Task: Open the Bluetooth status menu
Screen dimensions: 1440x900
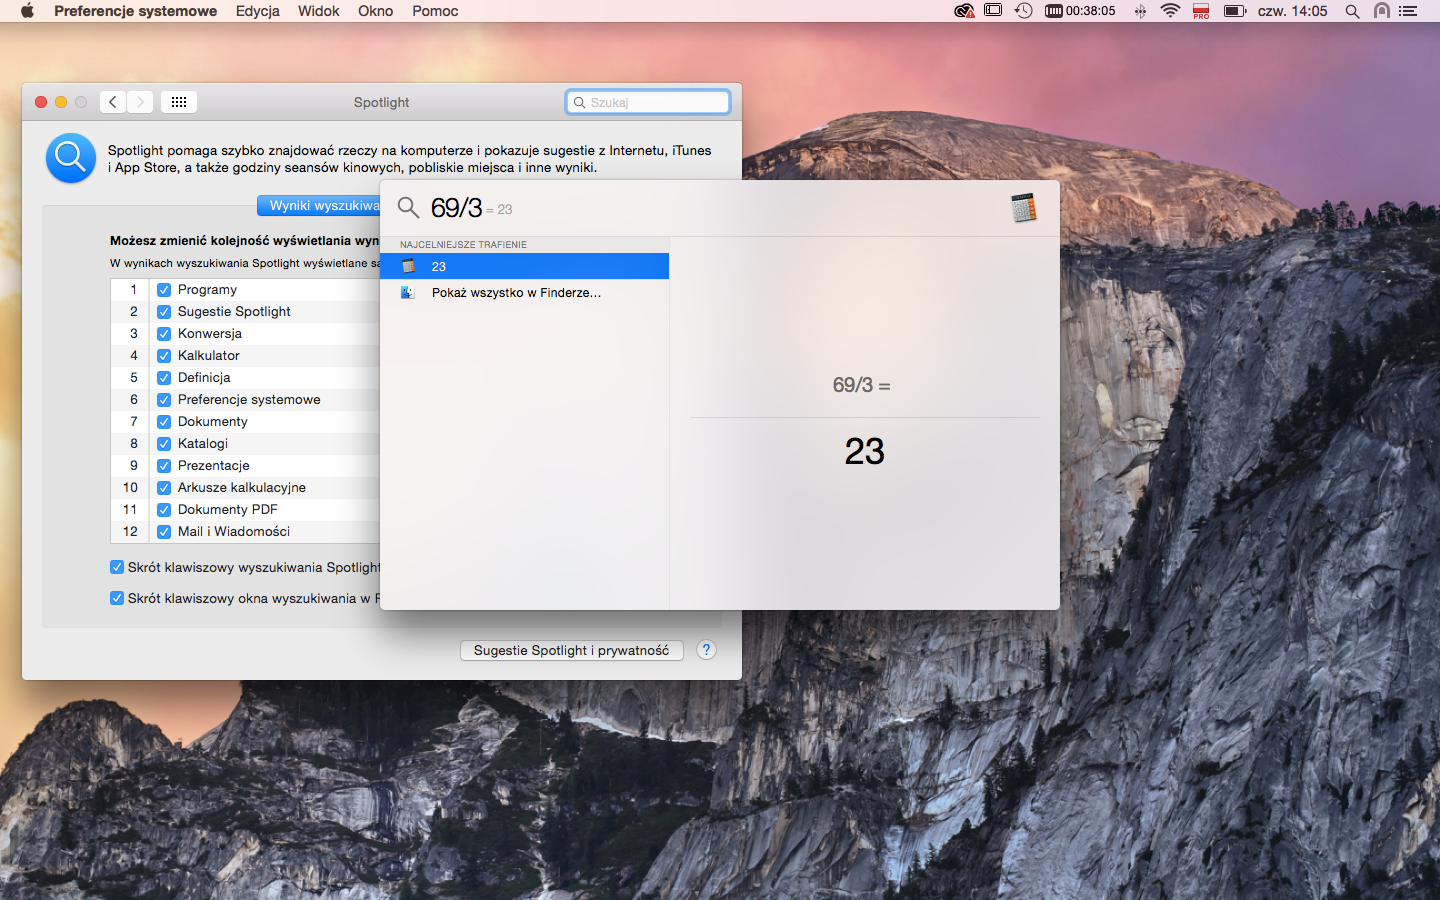Action: [x=1140, y=11]
